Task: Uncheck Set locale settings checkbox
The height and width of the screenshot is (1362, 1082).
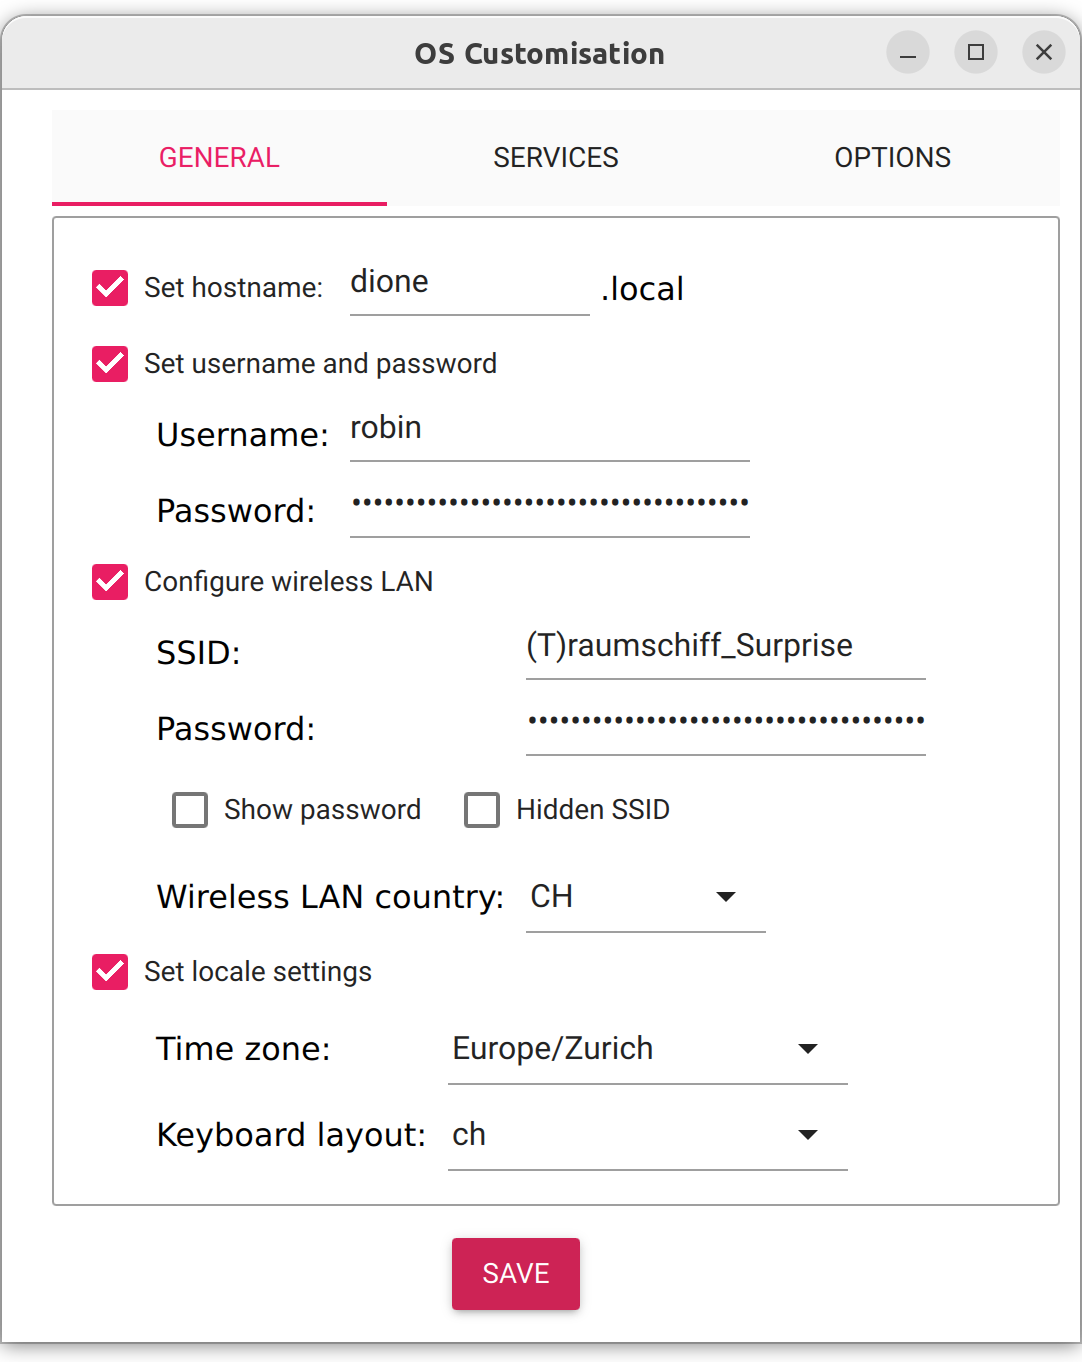Action: click(x=110, y=972)
